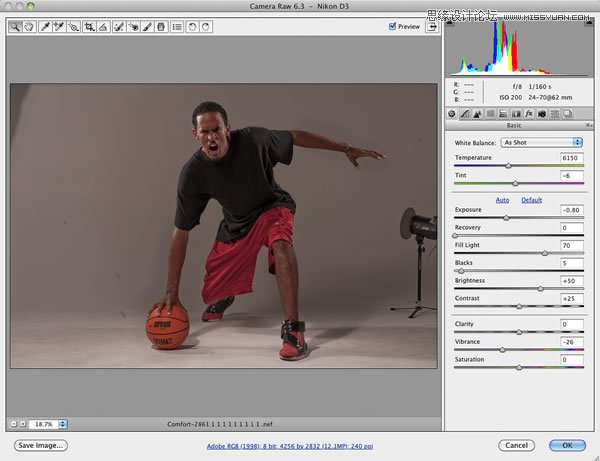Select the Straighten tool
Screen dimensions: 600x461
click(x=103, y=27)
